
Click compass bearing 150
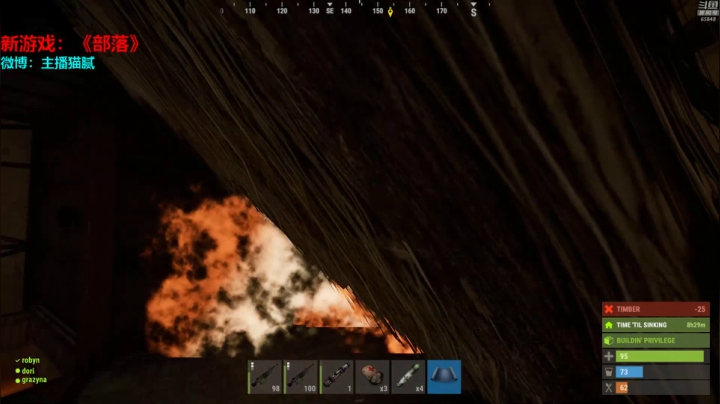point(377,11)
